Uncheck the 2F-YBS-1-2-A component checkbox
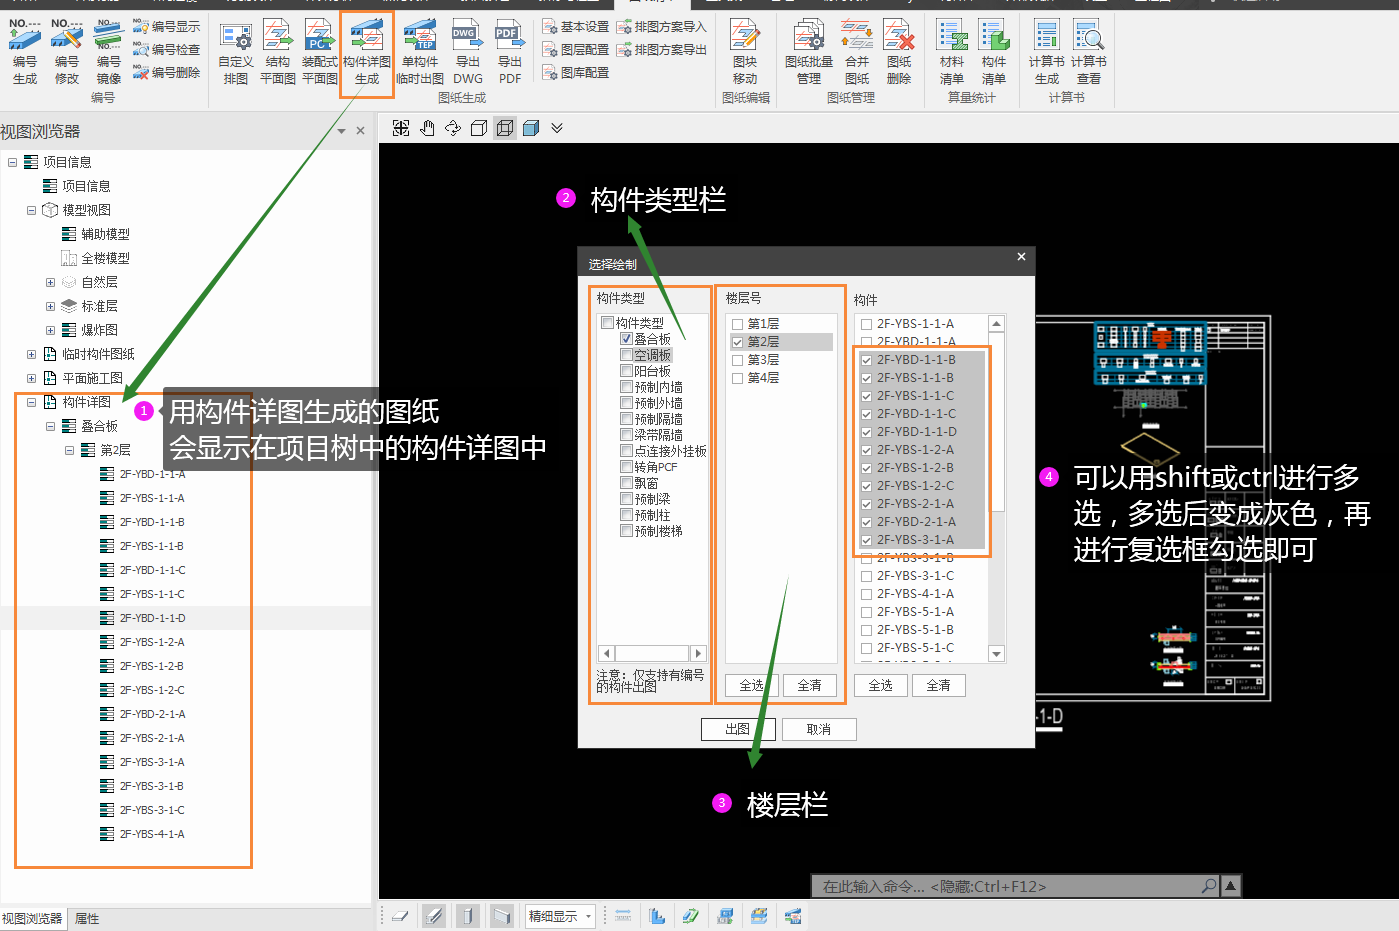This screenshot has height=931, width=1399. coord(867,450)
